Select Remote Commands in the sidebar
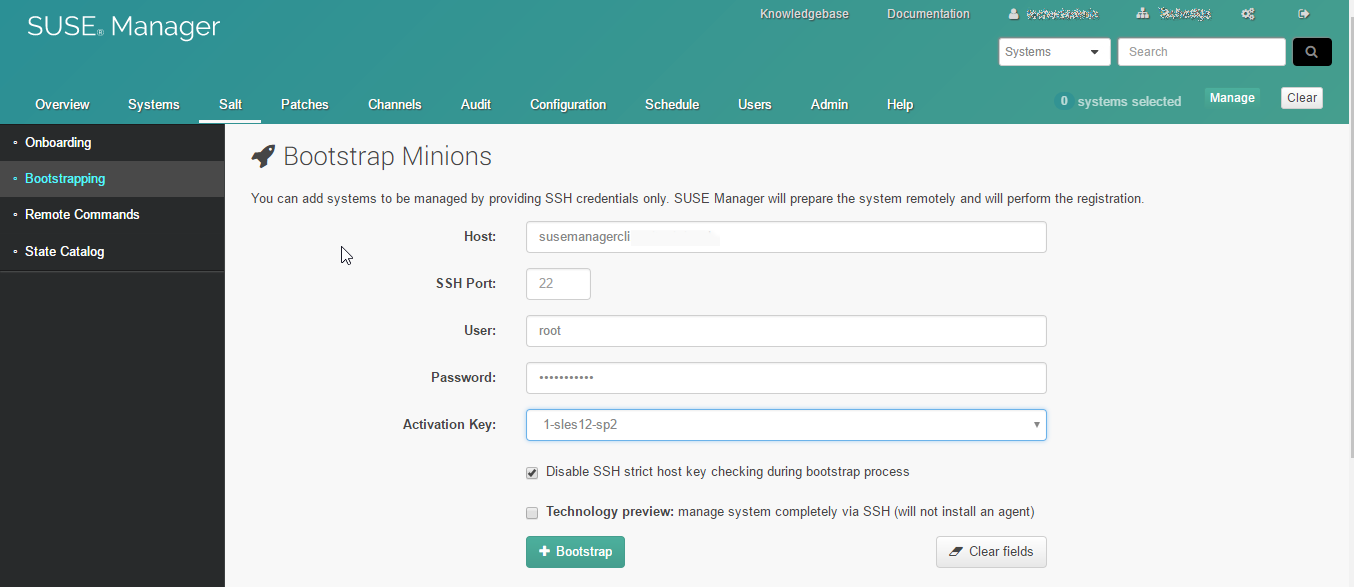Image resolution: width=1354 pixels, height=587 pixels. (x=82, y=215)
